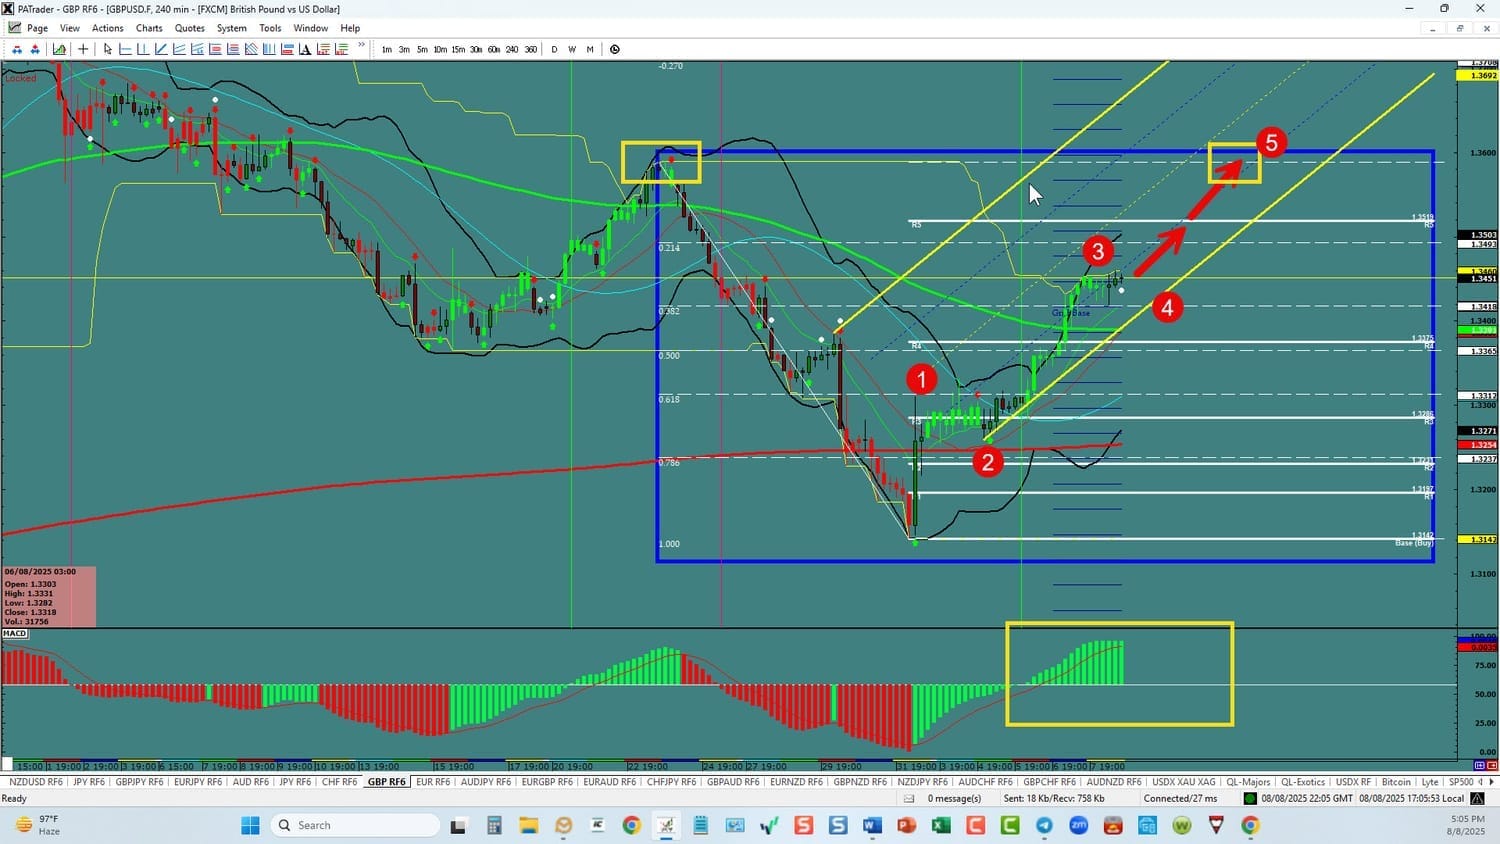Expand the toolbar overflow chevron
The height and width of the screenshot is (844, 1500).
(x=361, y=47)
